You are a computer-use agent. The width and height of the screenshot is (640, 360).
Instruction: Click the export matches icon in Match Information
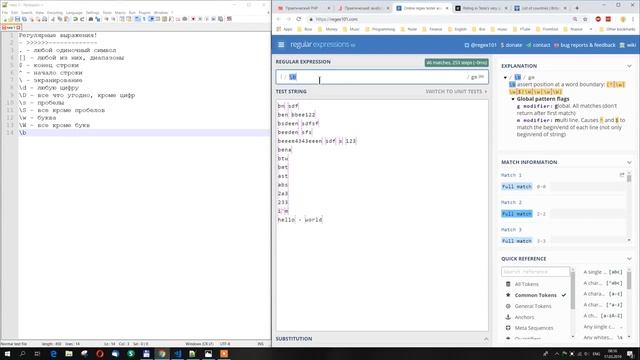click(622, 175)
